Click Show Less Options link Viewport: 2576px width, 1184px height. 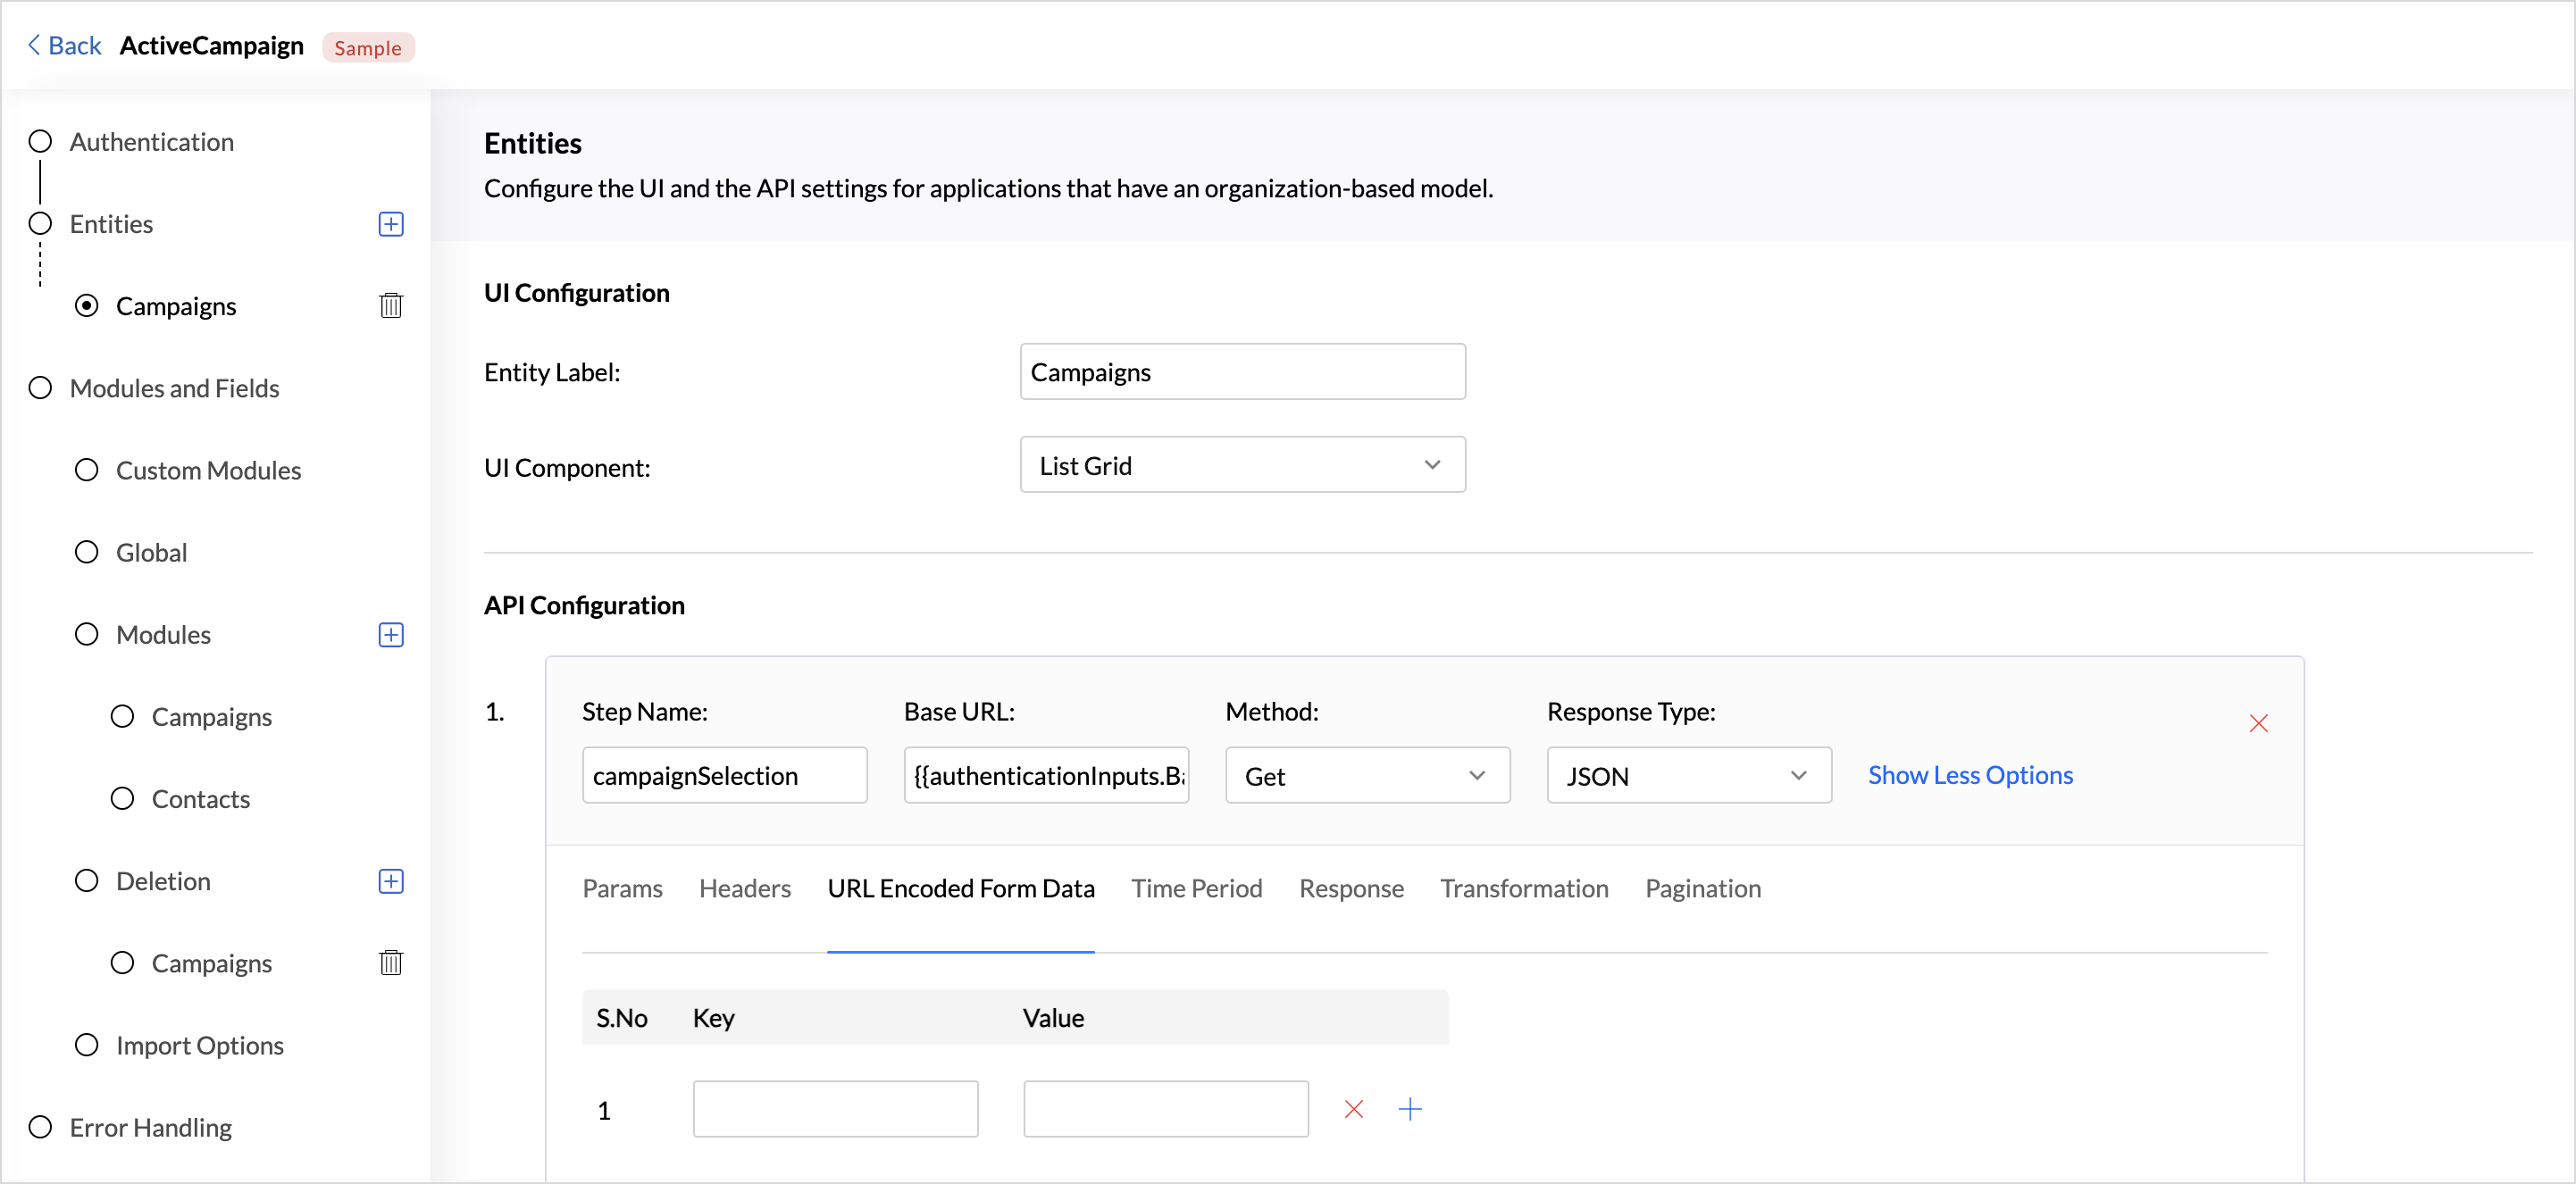tap(1970, 775)
